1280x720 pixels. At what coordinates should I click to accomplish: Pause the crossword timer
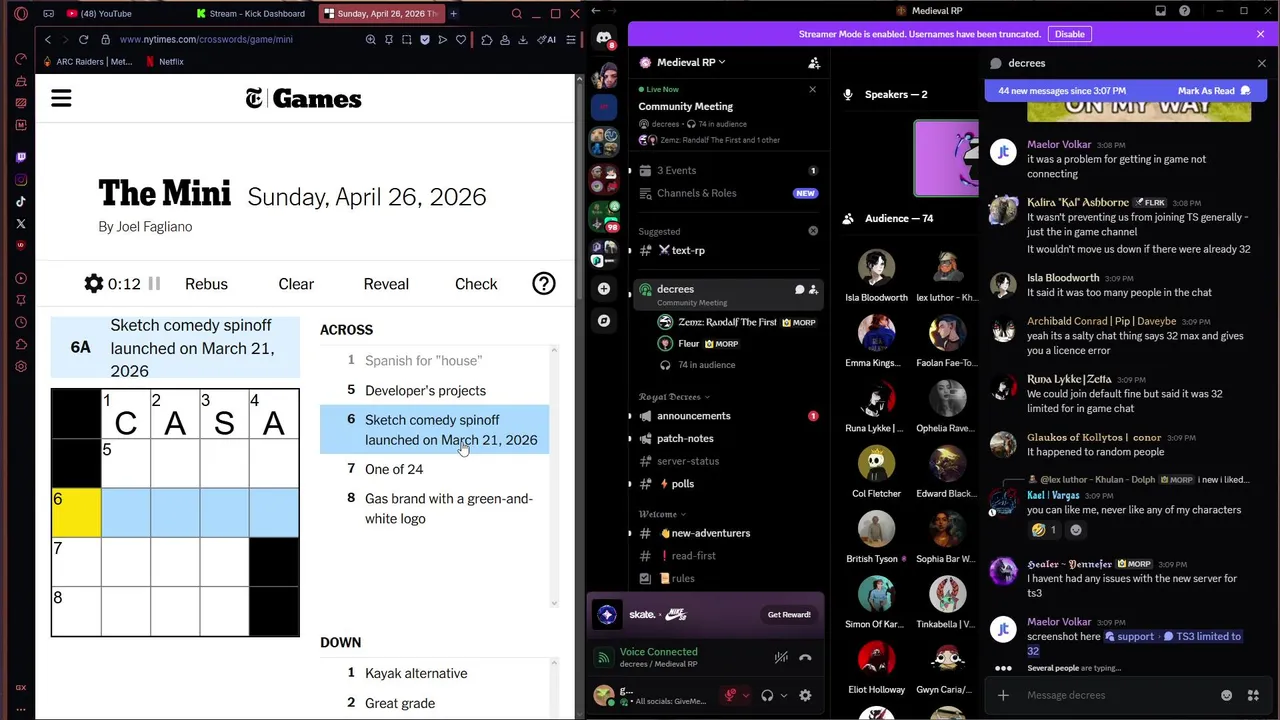coord(154,284)
